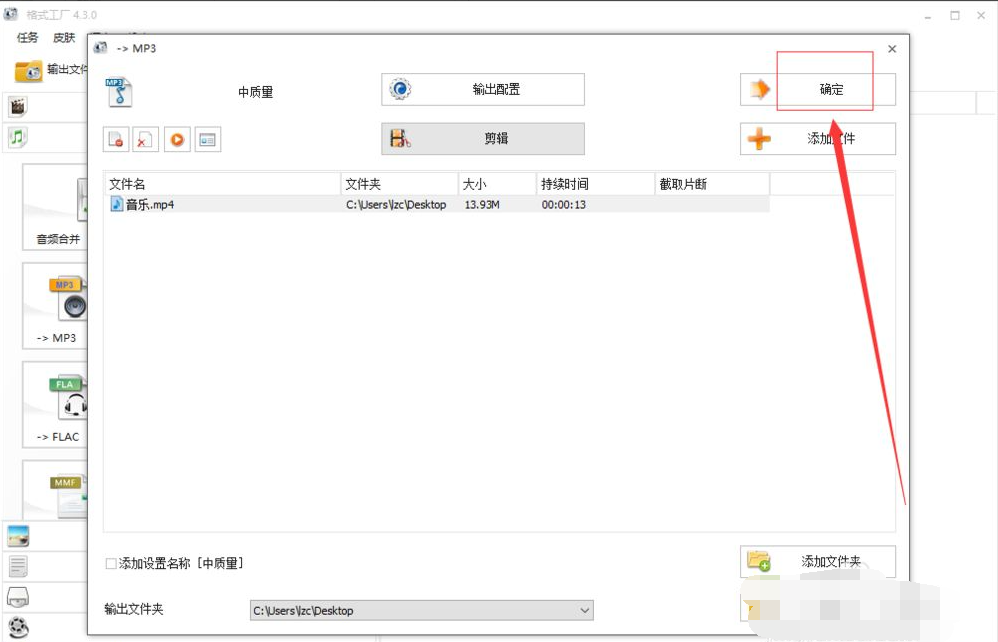Click the 文件夹 column header
Viewport: 998px width, 642px height.
click(400, 184)
